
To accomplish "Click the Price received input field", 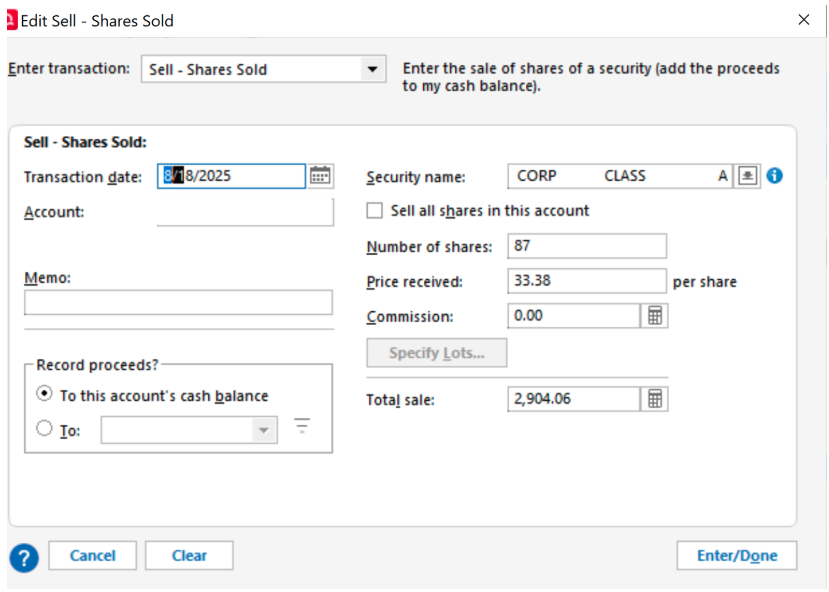I will (x=587, y=281).
